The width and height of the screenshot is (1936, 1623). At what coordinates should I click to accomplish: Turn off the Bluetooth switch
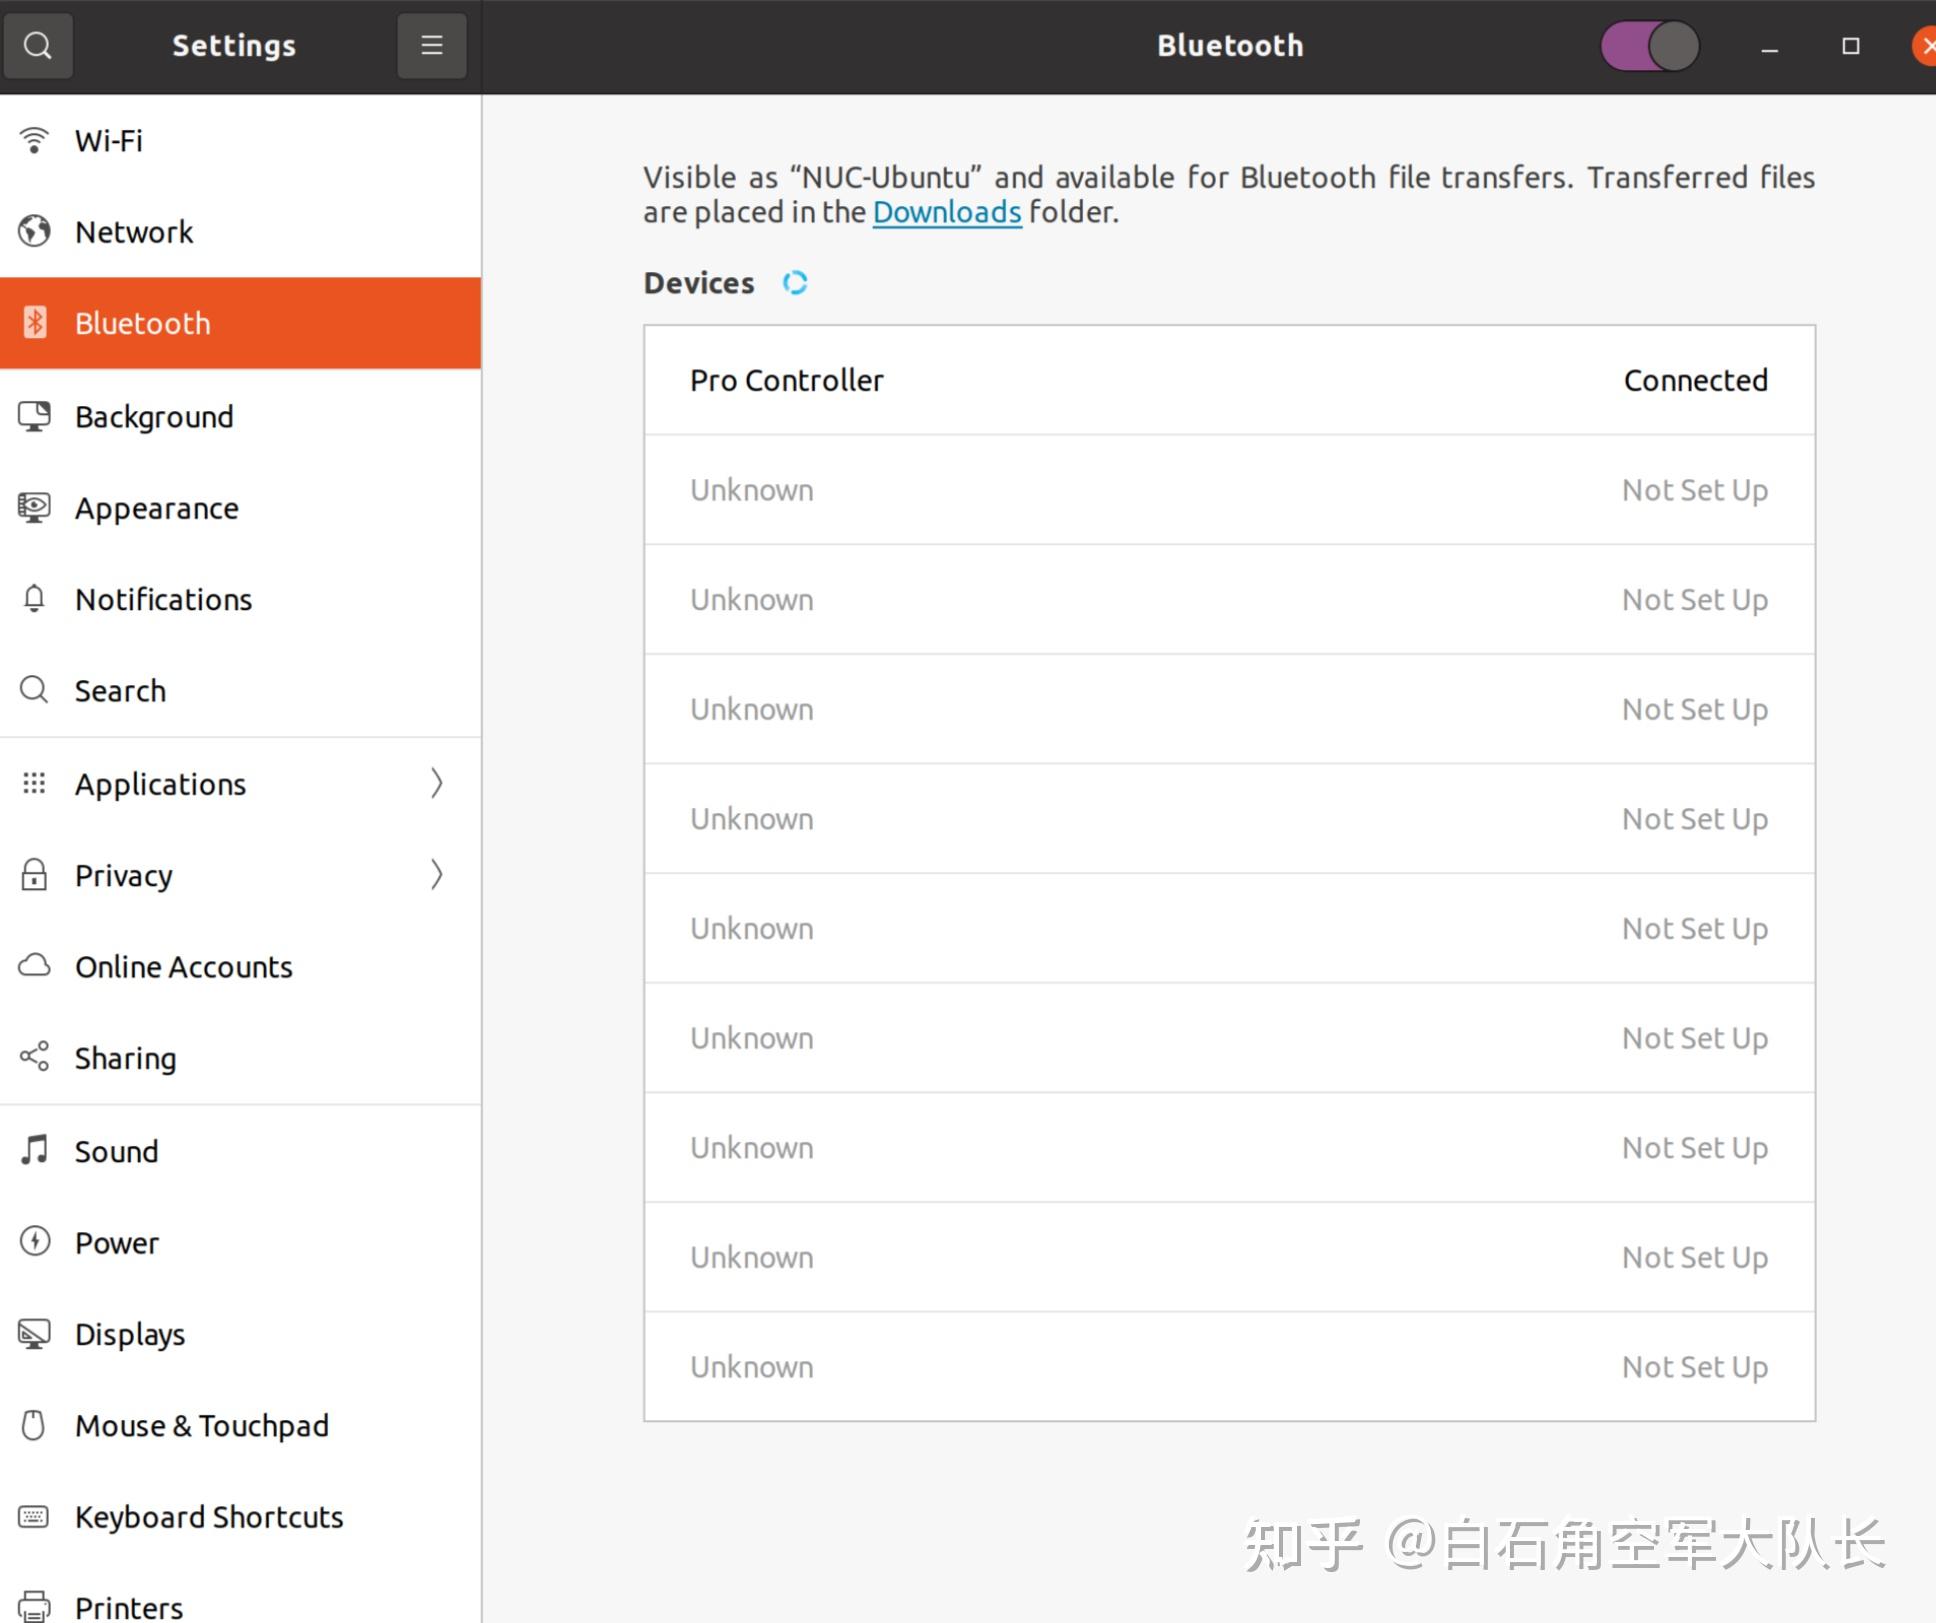1650,46
